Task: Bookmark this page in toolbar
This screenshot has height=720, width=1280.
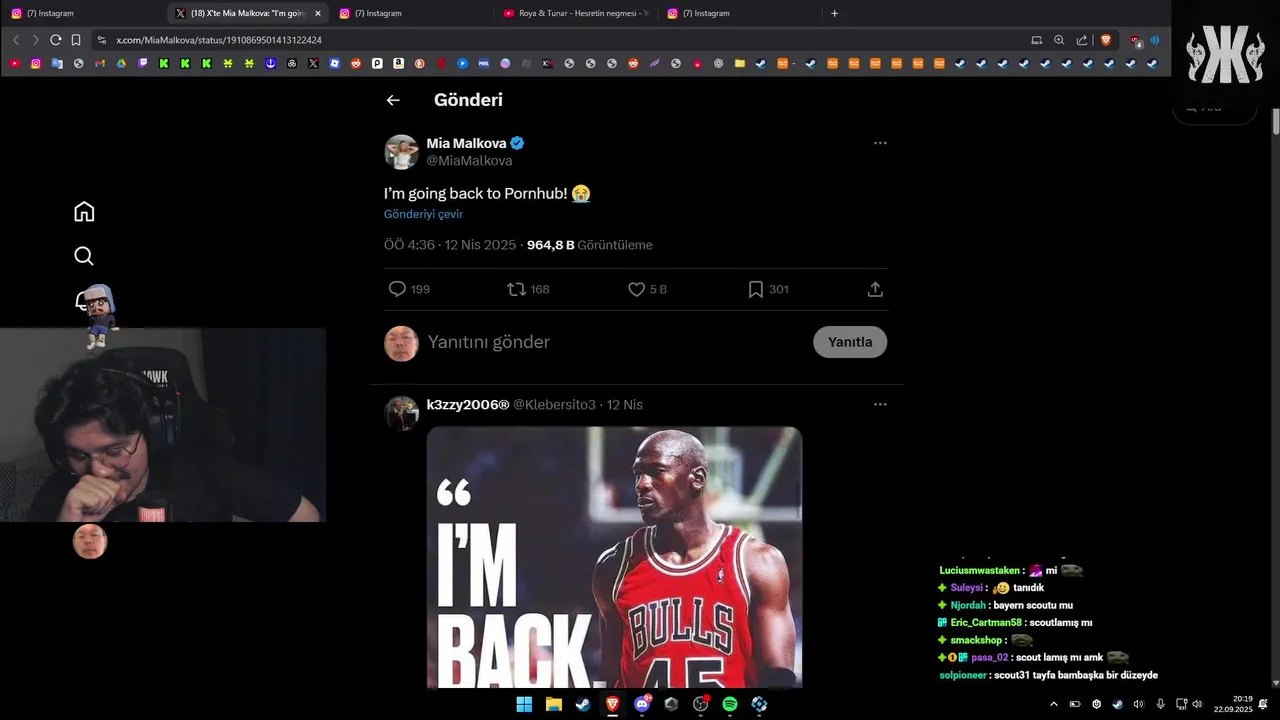Action: coord(76,40)
